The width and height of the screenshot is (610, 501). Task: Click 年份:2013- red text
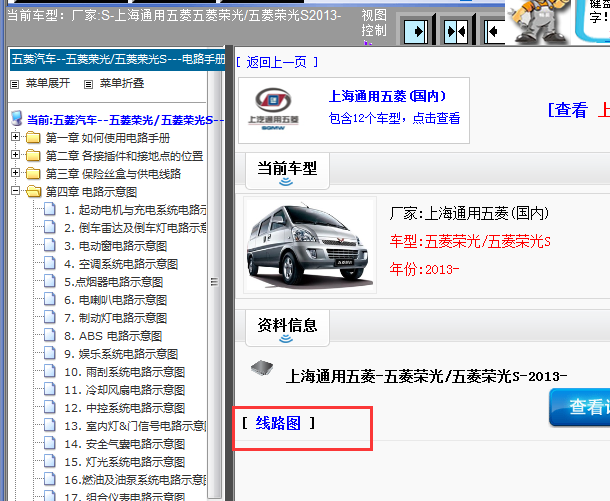click(424, 269)
